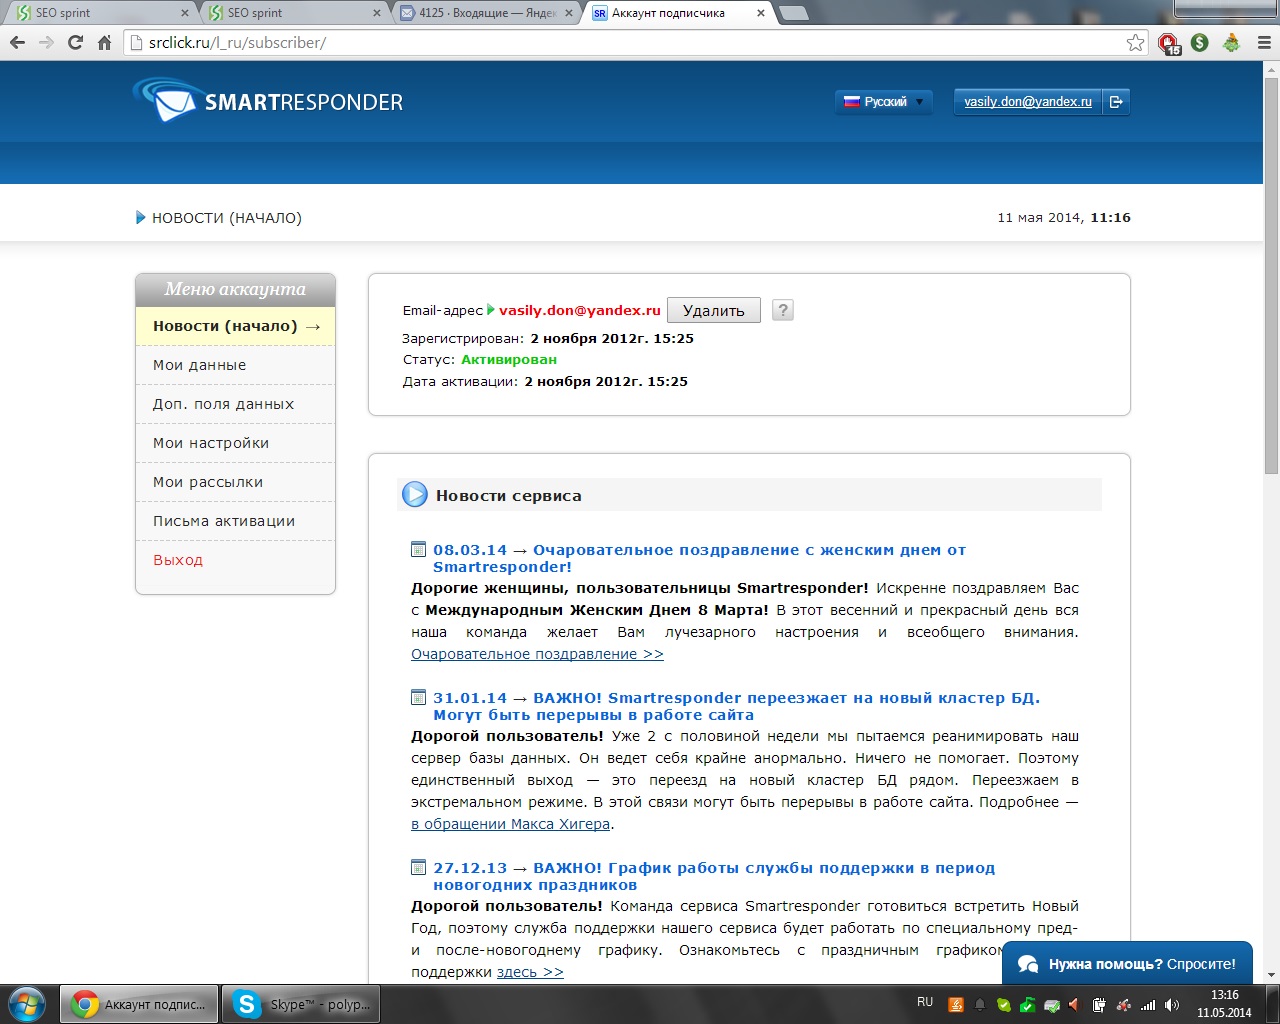Click calendar icon beside 27.12.13 news

(x=419, y=867)
